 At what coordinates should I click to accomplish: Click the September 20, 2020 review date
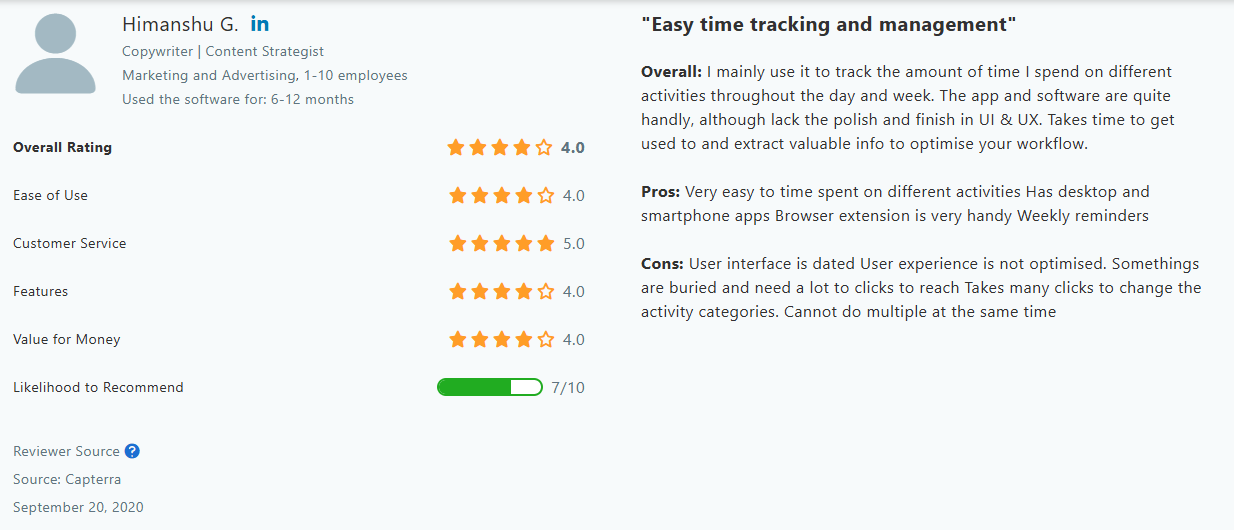[x=78, y=507]
